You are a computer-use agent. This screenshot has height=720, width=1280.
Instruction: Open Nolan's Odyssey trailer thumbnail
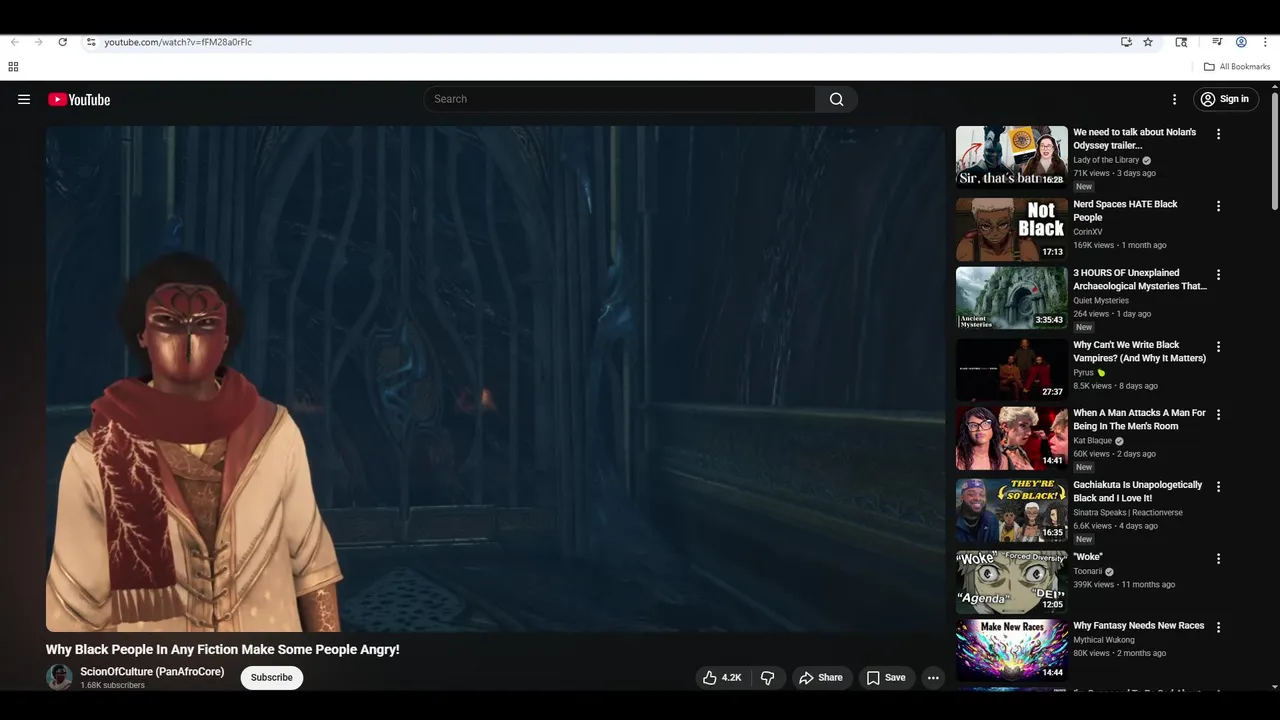tap(1012, 157)
